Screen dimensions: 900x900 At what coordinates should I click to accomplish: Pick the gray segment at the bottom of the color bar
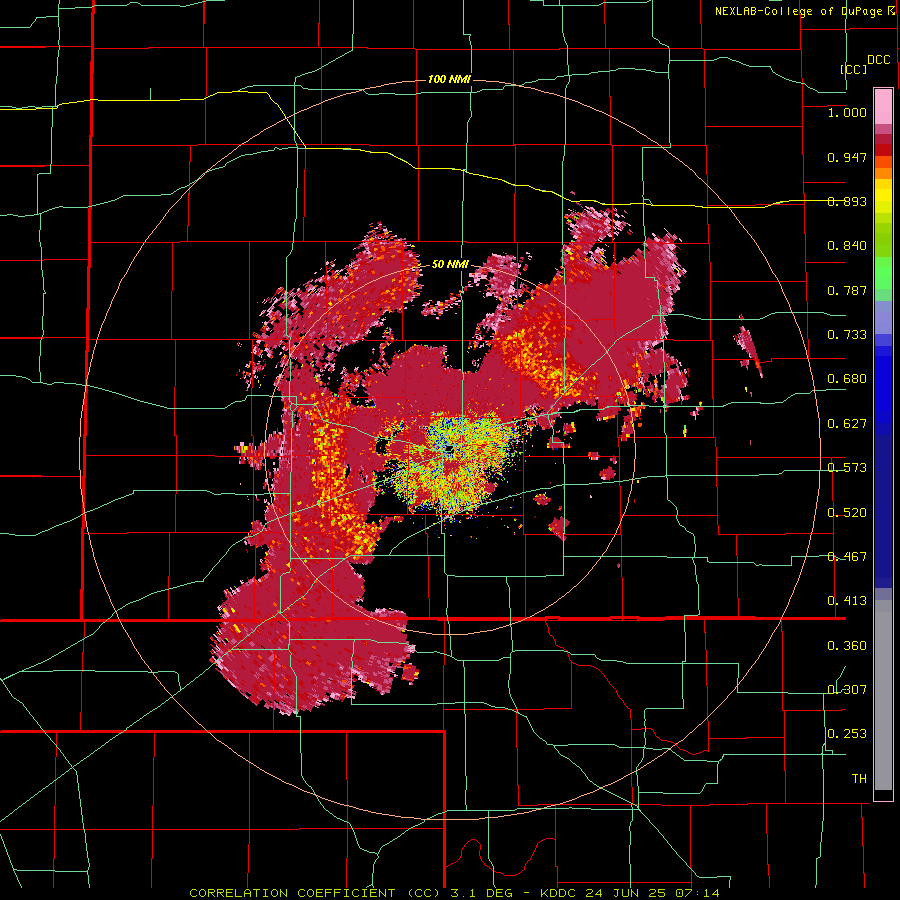[883, 695]
